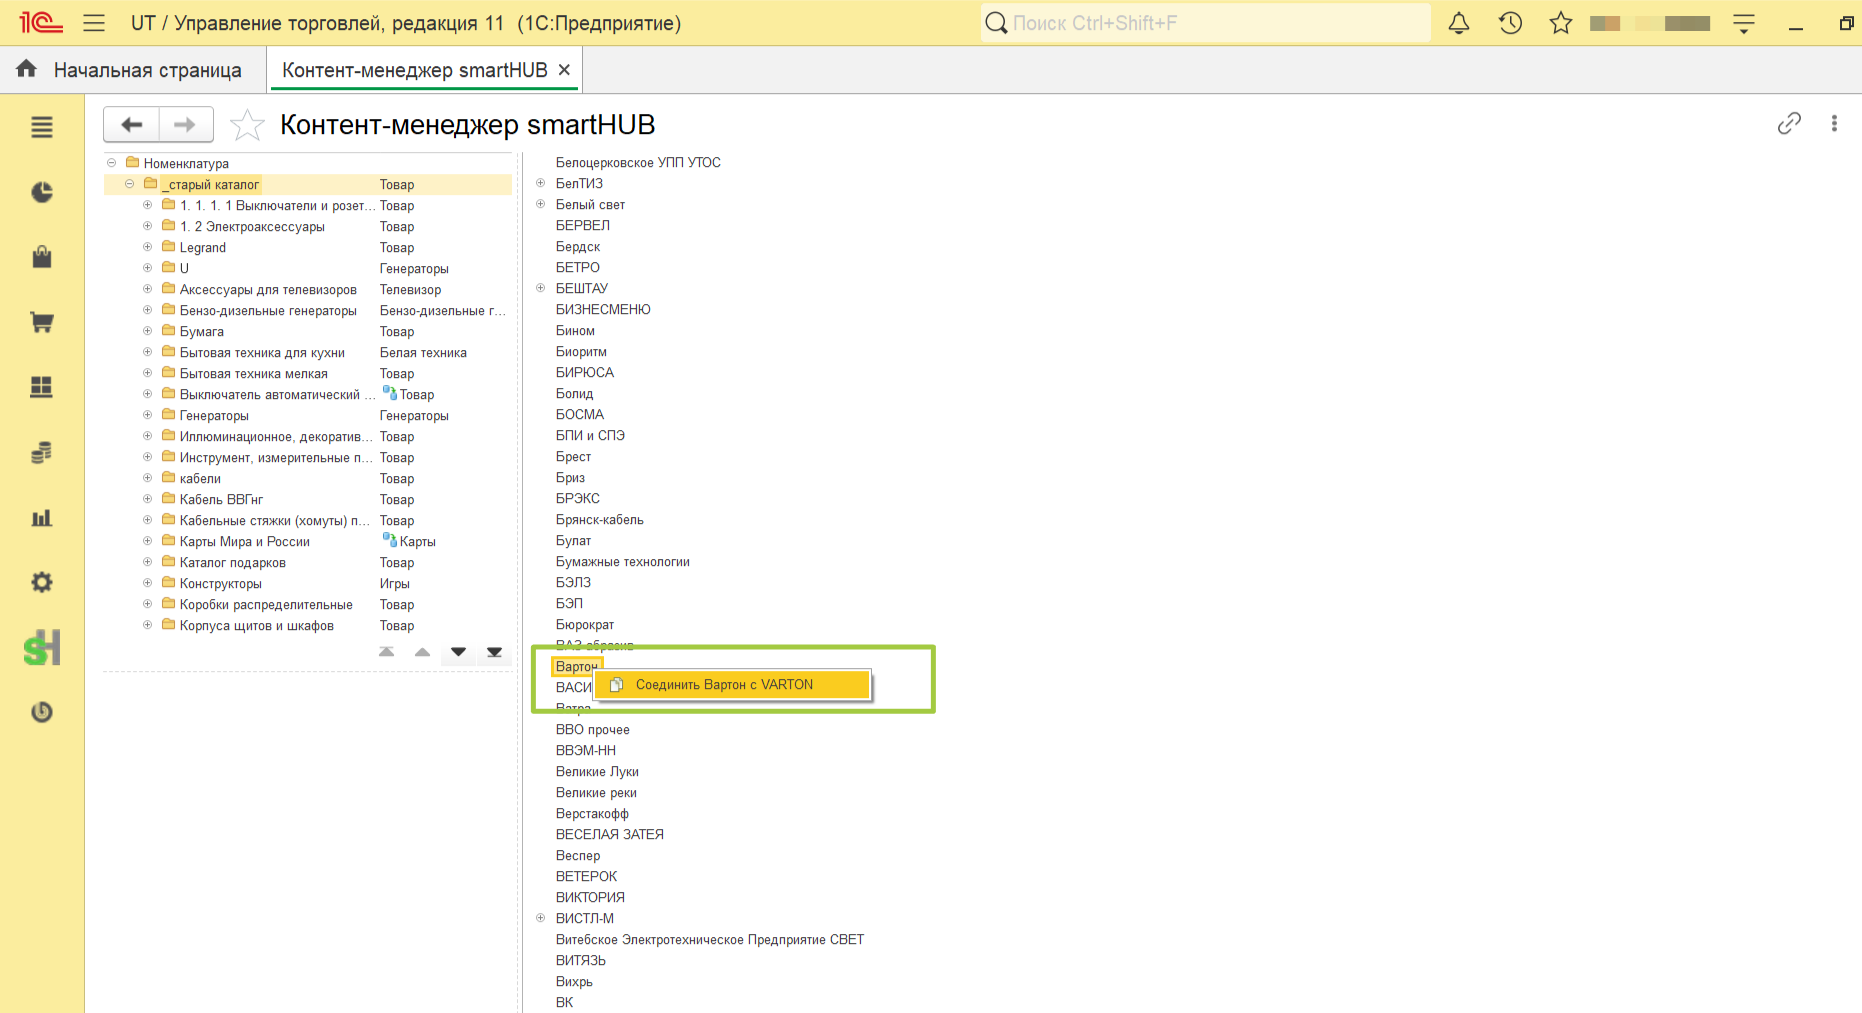The height and width of the screenshot is (1013, 1862).
Task: Select Корпуса щитов и шкафов row
Action: (307, 626)
